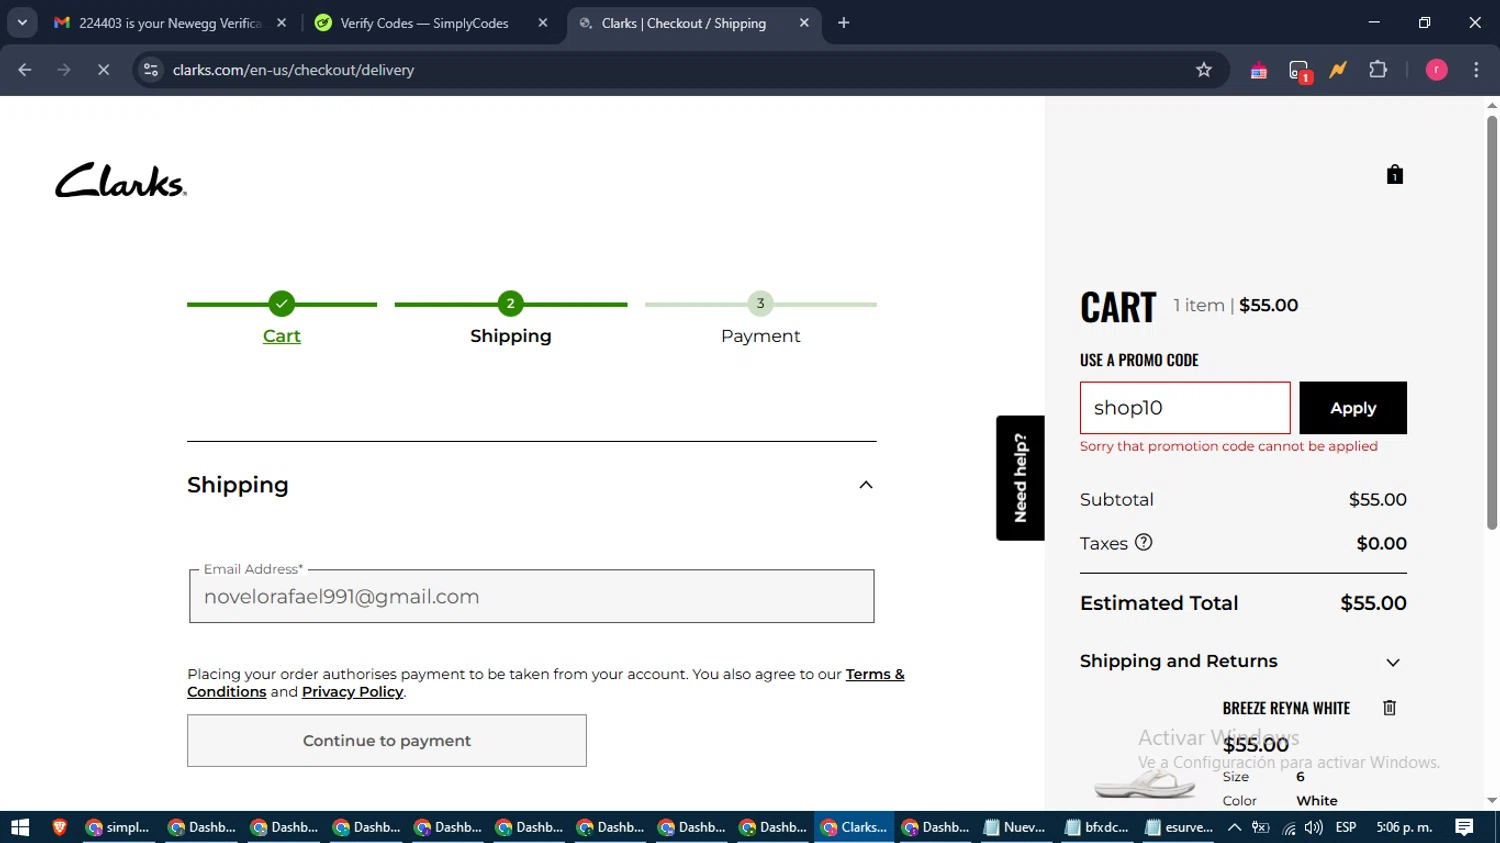
Task: Open a new browser tab
Action: click(x=844, y=23)
